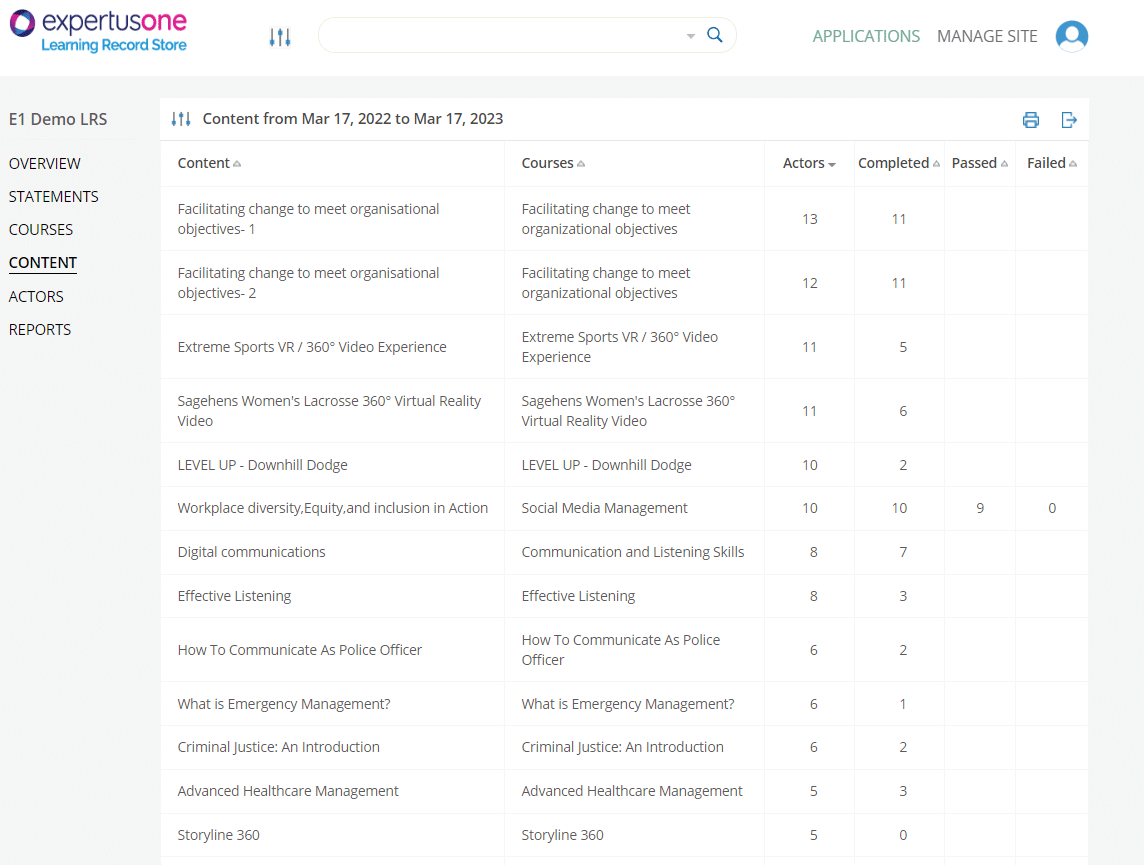The image size is (1144, 865).
Task: Open course 'LEVEL UP - Downhill Dodge'
Action: [x=606, y=465]
